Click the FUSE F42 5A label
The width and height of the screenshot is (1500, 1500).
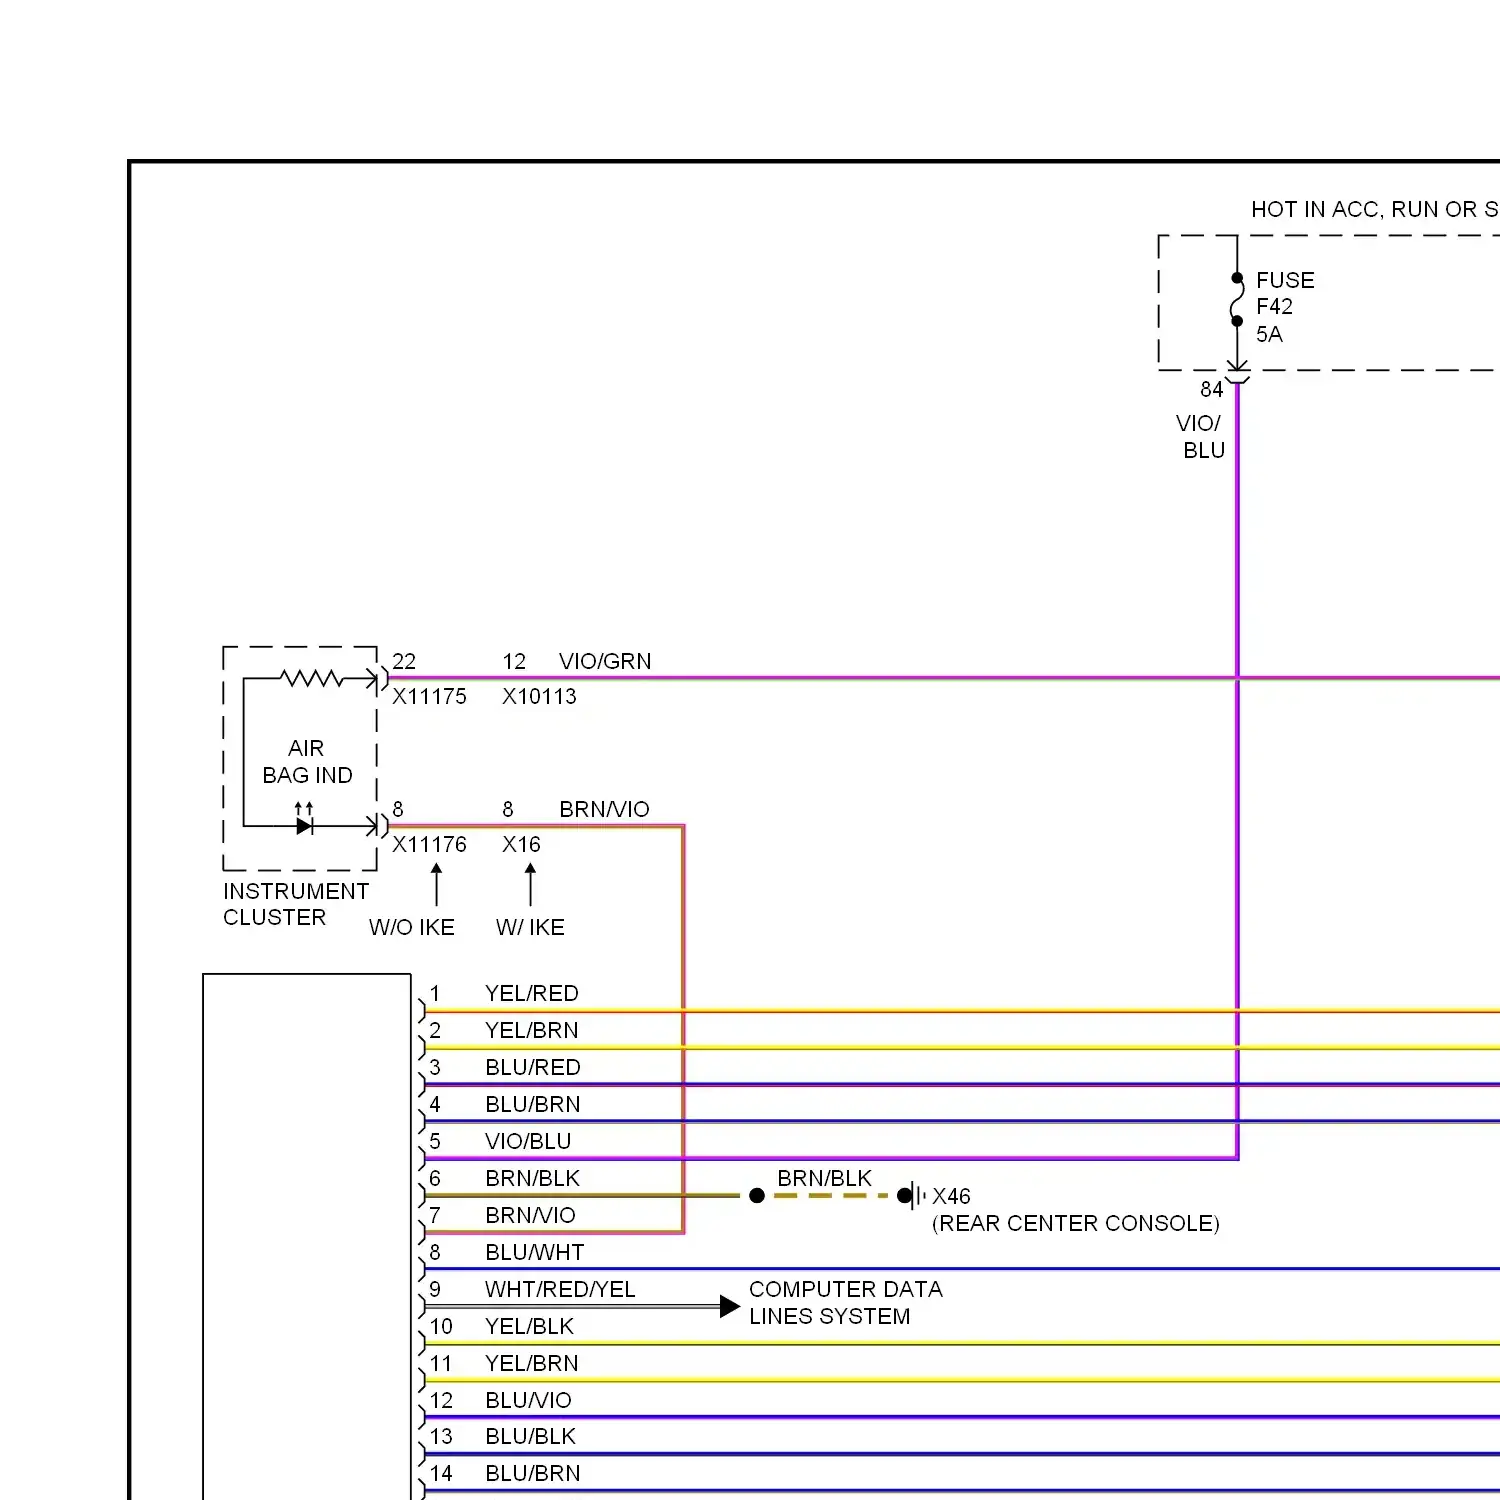(x=1285, y=307)
